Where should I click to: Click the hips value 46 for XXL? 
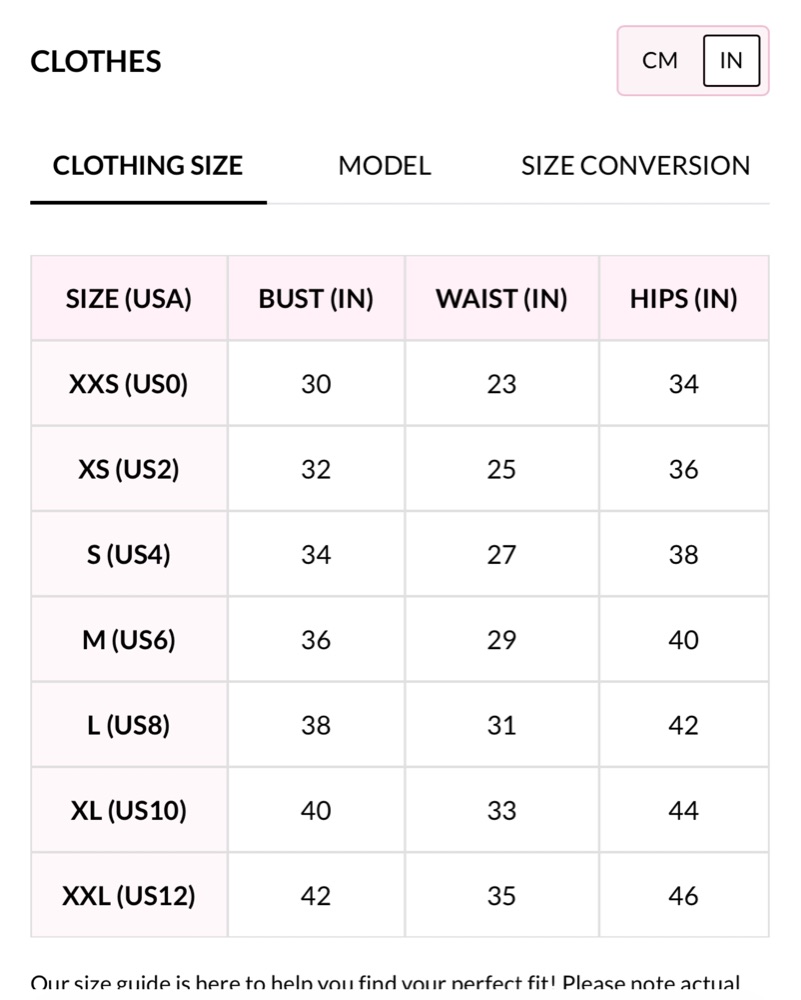[x=684, y=896]
